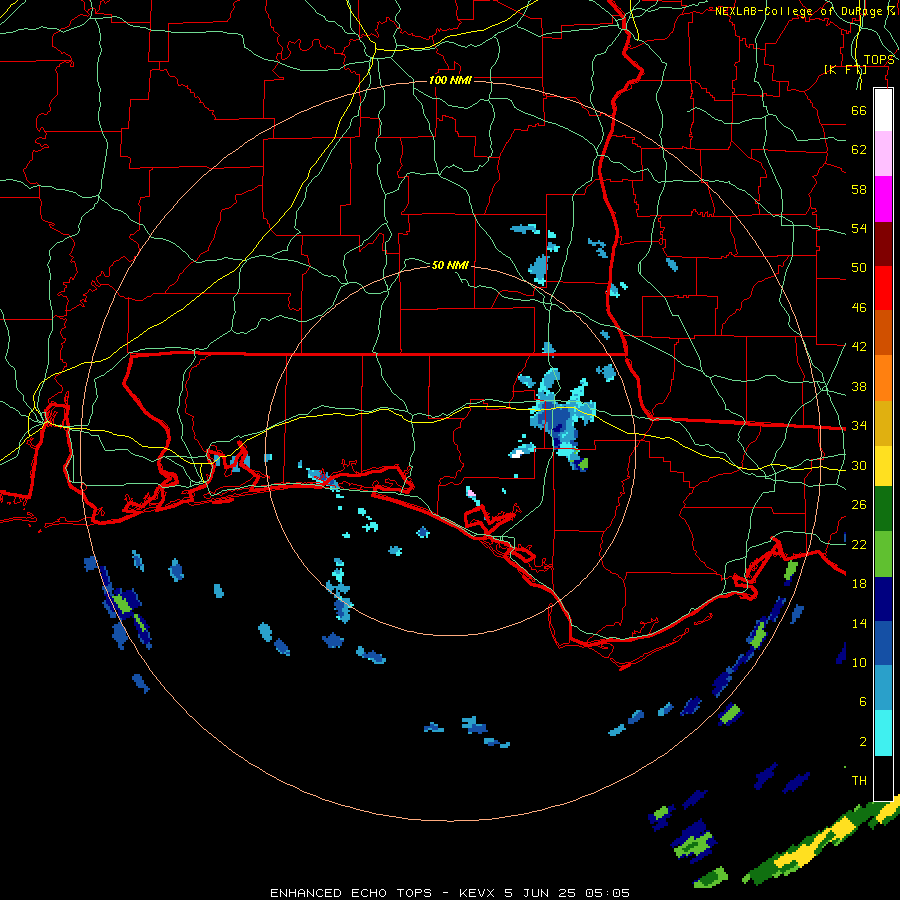Click the 30 legend value
This screenshot has height=900, width=900.
pos(859,465)
